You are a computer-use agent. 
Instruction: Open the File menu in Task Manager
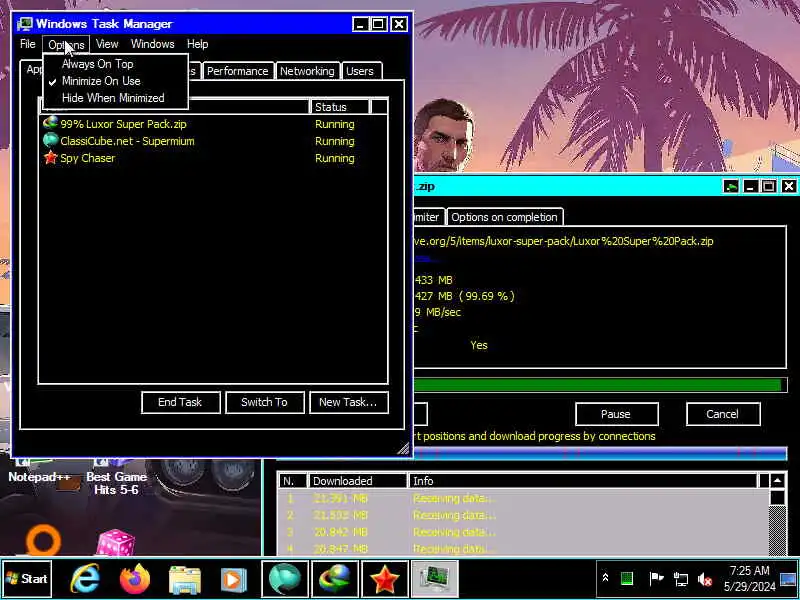(x=28, y=44)
